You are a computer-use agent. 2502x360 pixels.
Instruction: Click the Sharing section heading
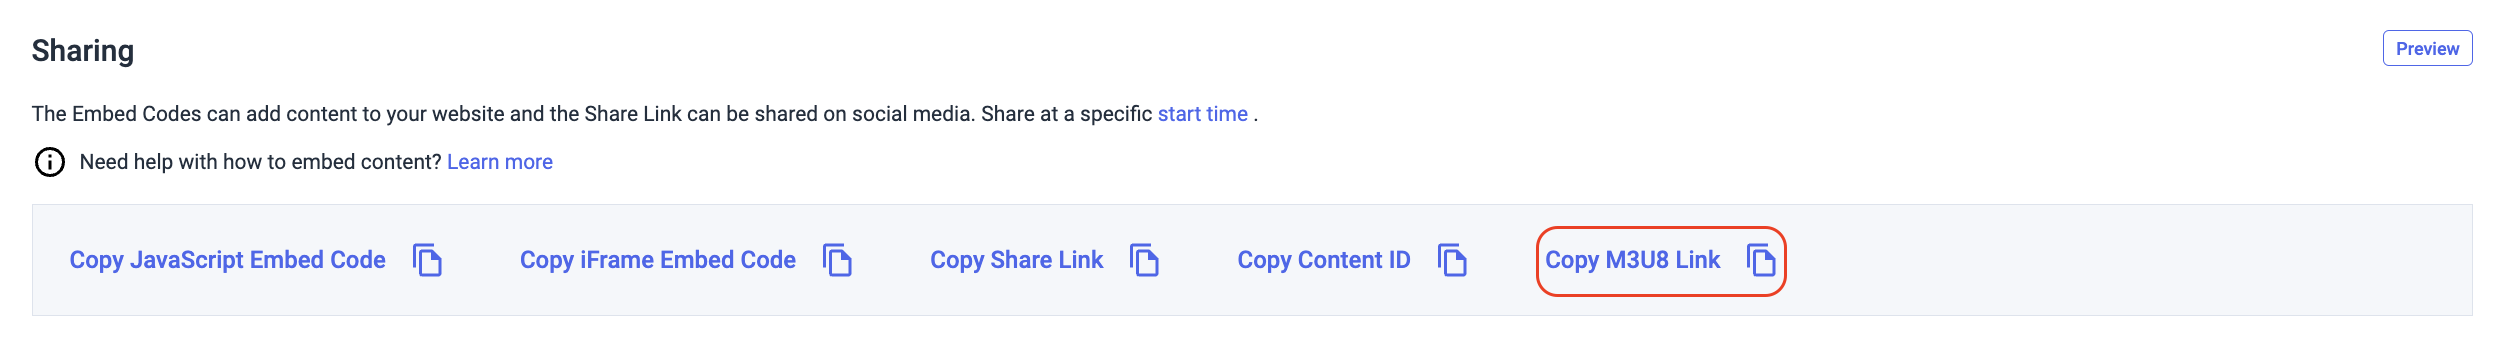point(83,50)
